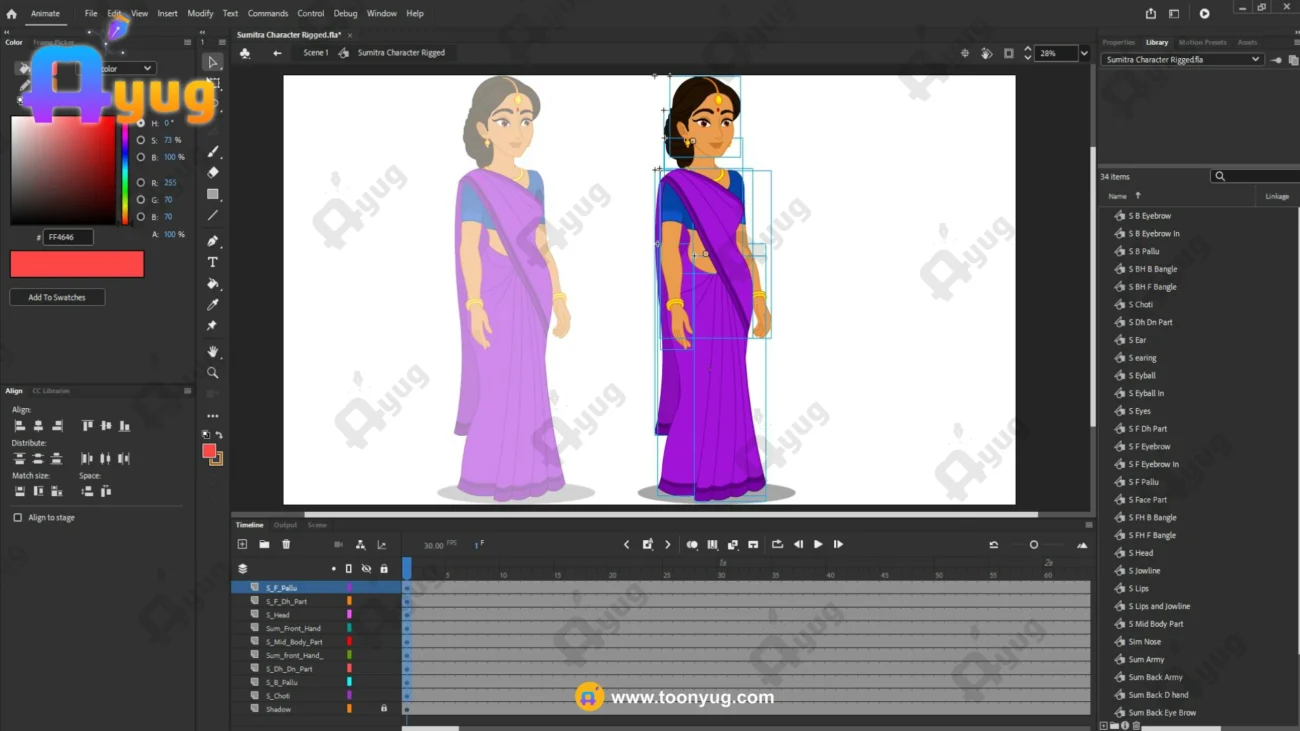Open the Modify menu
This screenshot has width=1300, height=731.
click(200, 14)
